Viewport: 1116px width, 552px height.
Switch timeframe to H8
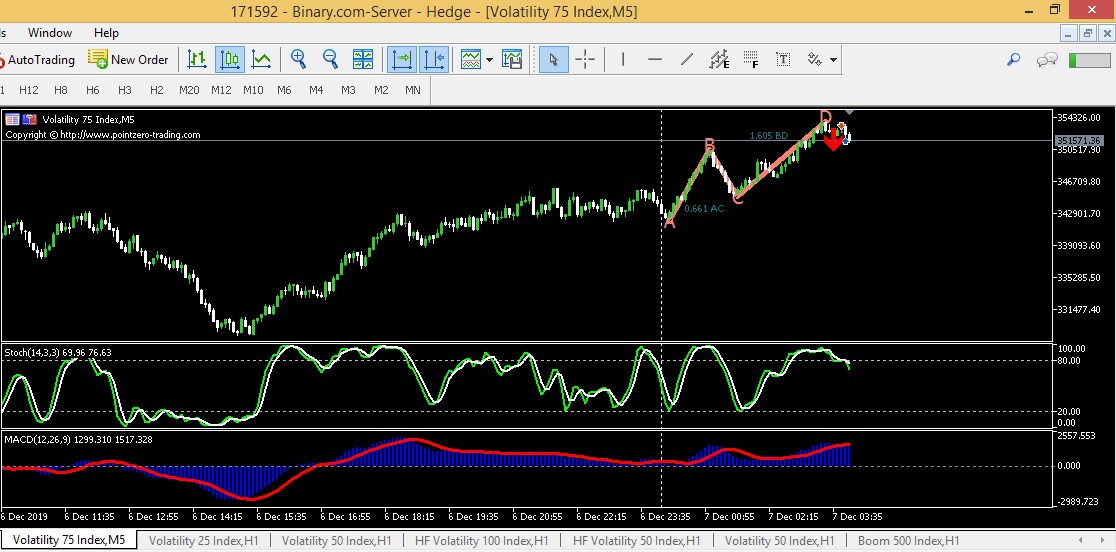click(61, 90)
